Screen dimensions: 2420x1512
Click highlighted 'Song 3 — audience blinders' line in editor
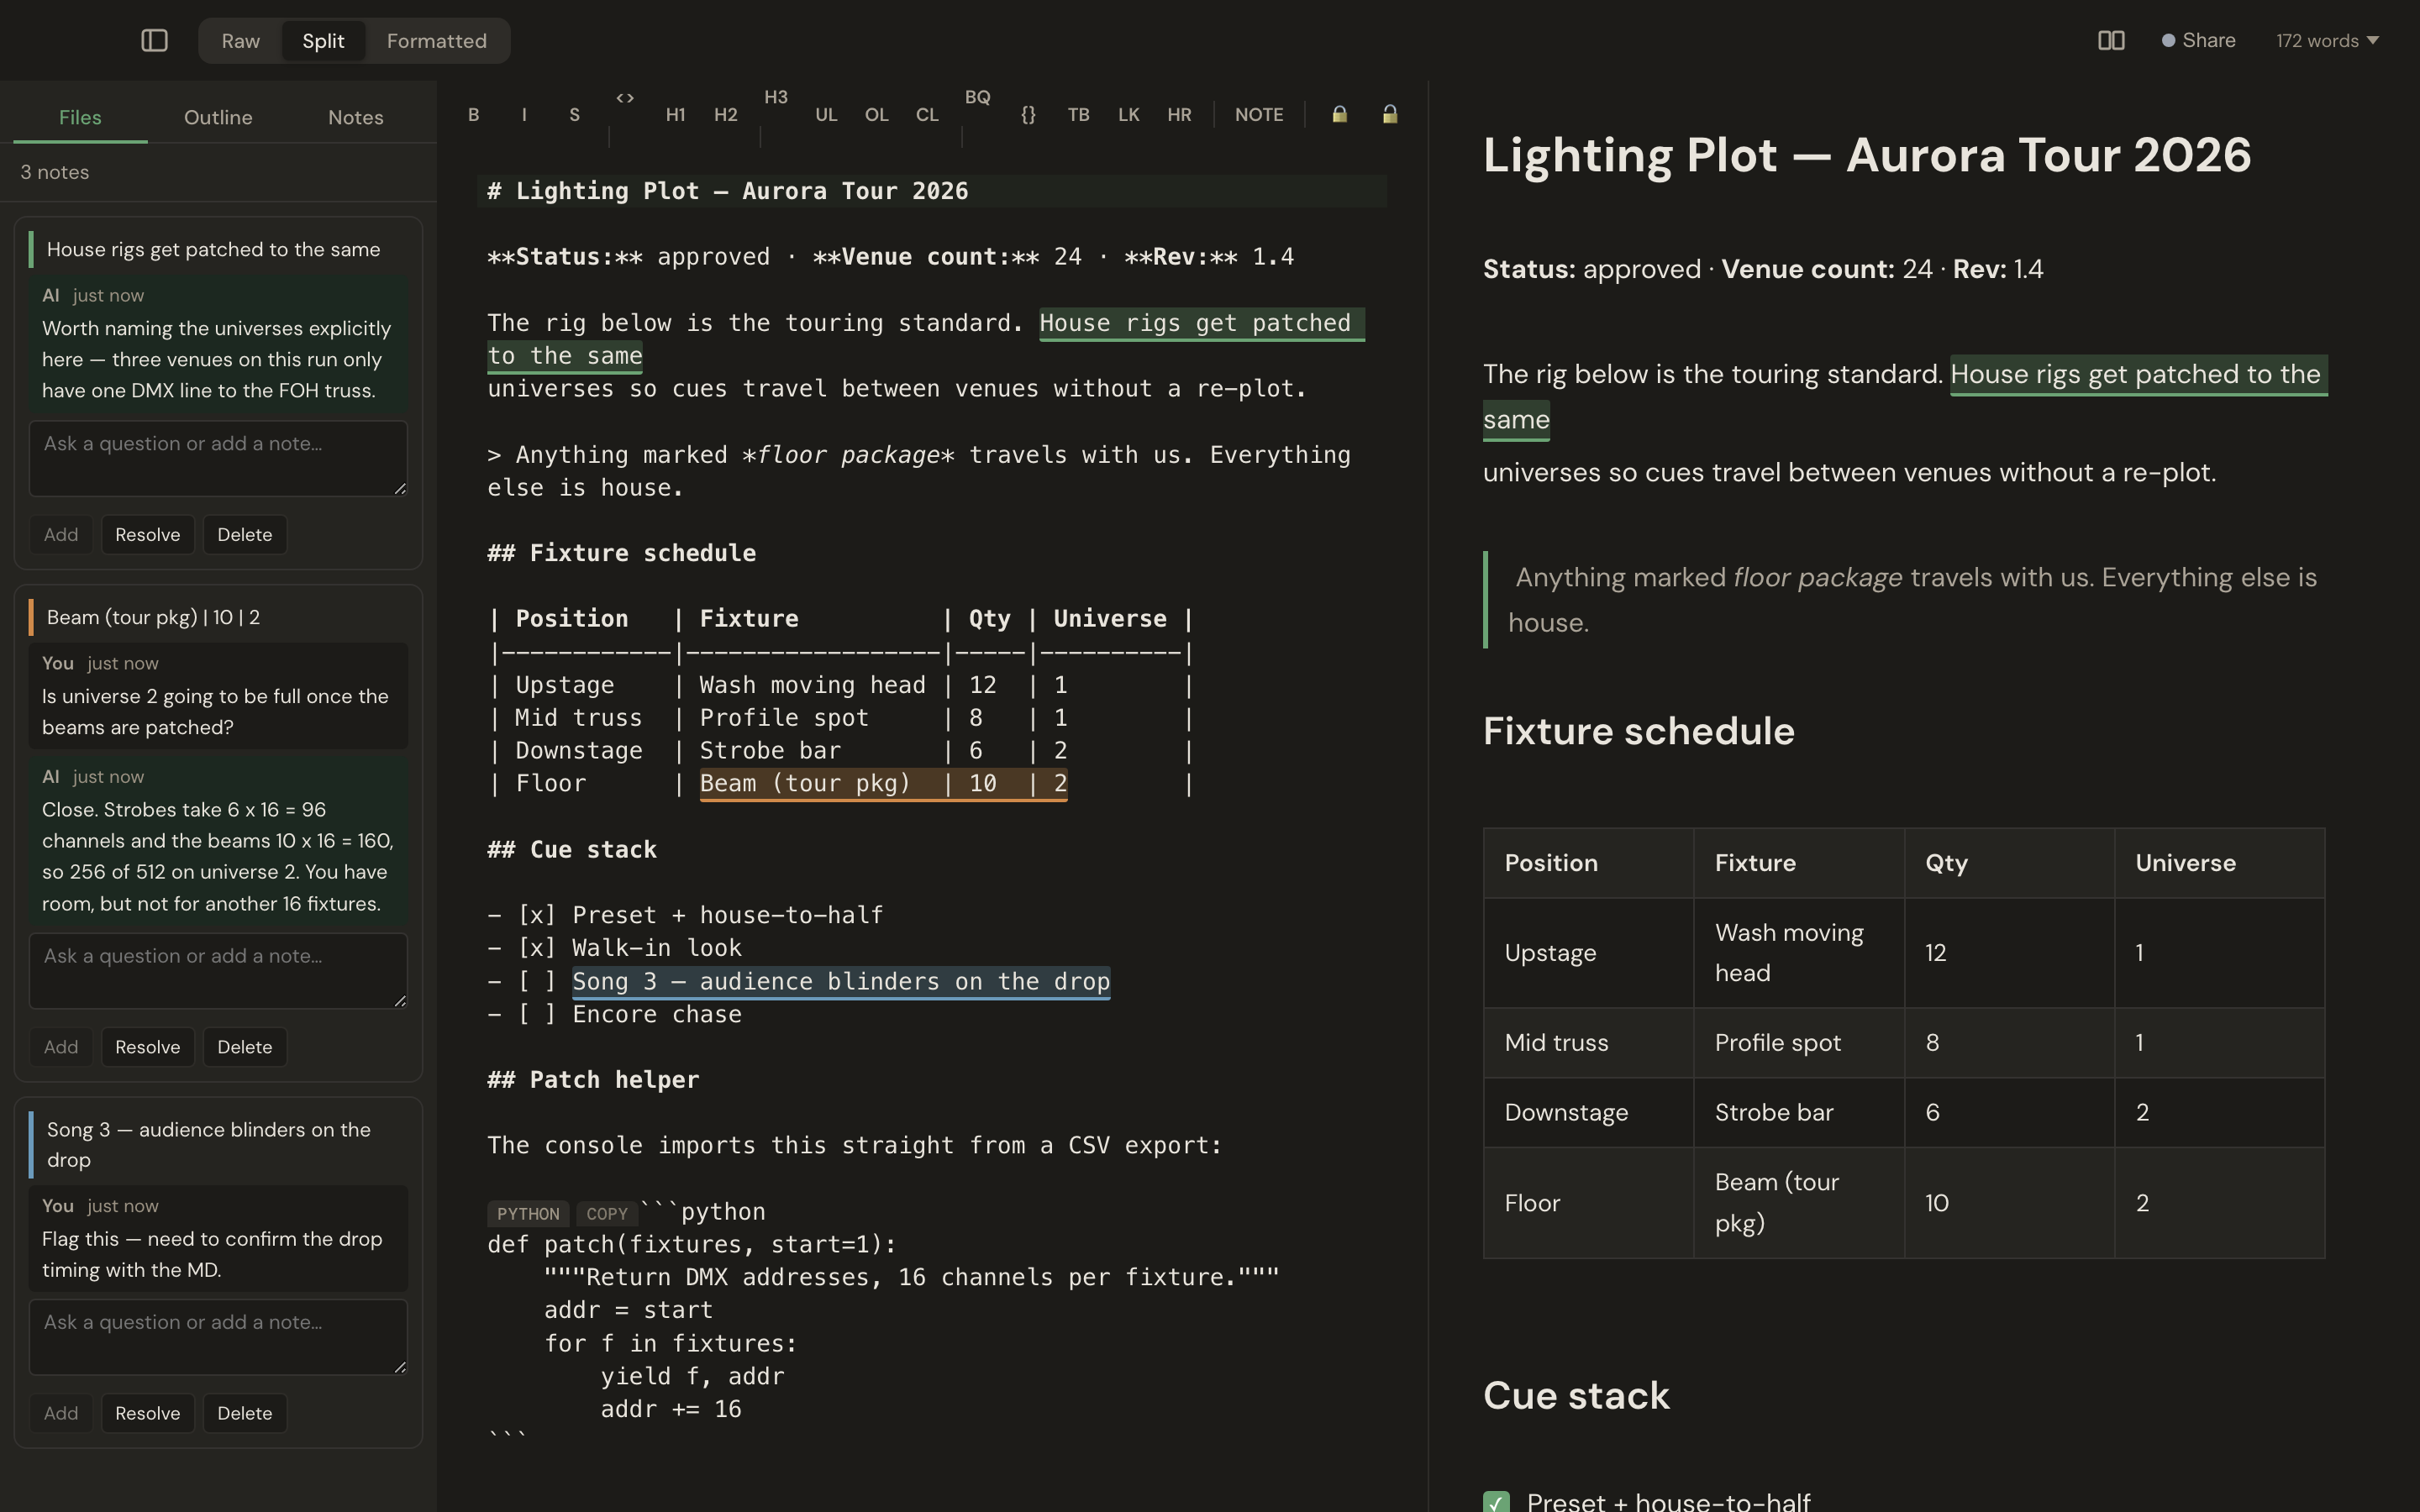click(841, 981)
